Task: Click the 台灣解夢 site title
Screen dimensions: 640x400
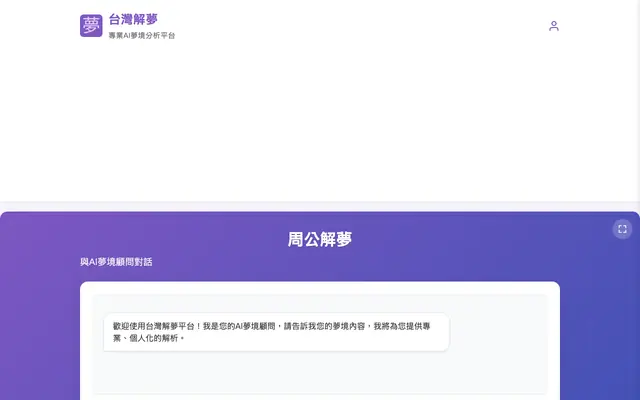Action: [133, 19]
